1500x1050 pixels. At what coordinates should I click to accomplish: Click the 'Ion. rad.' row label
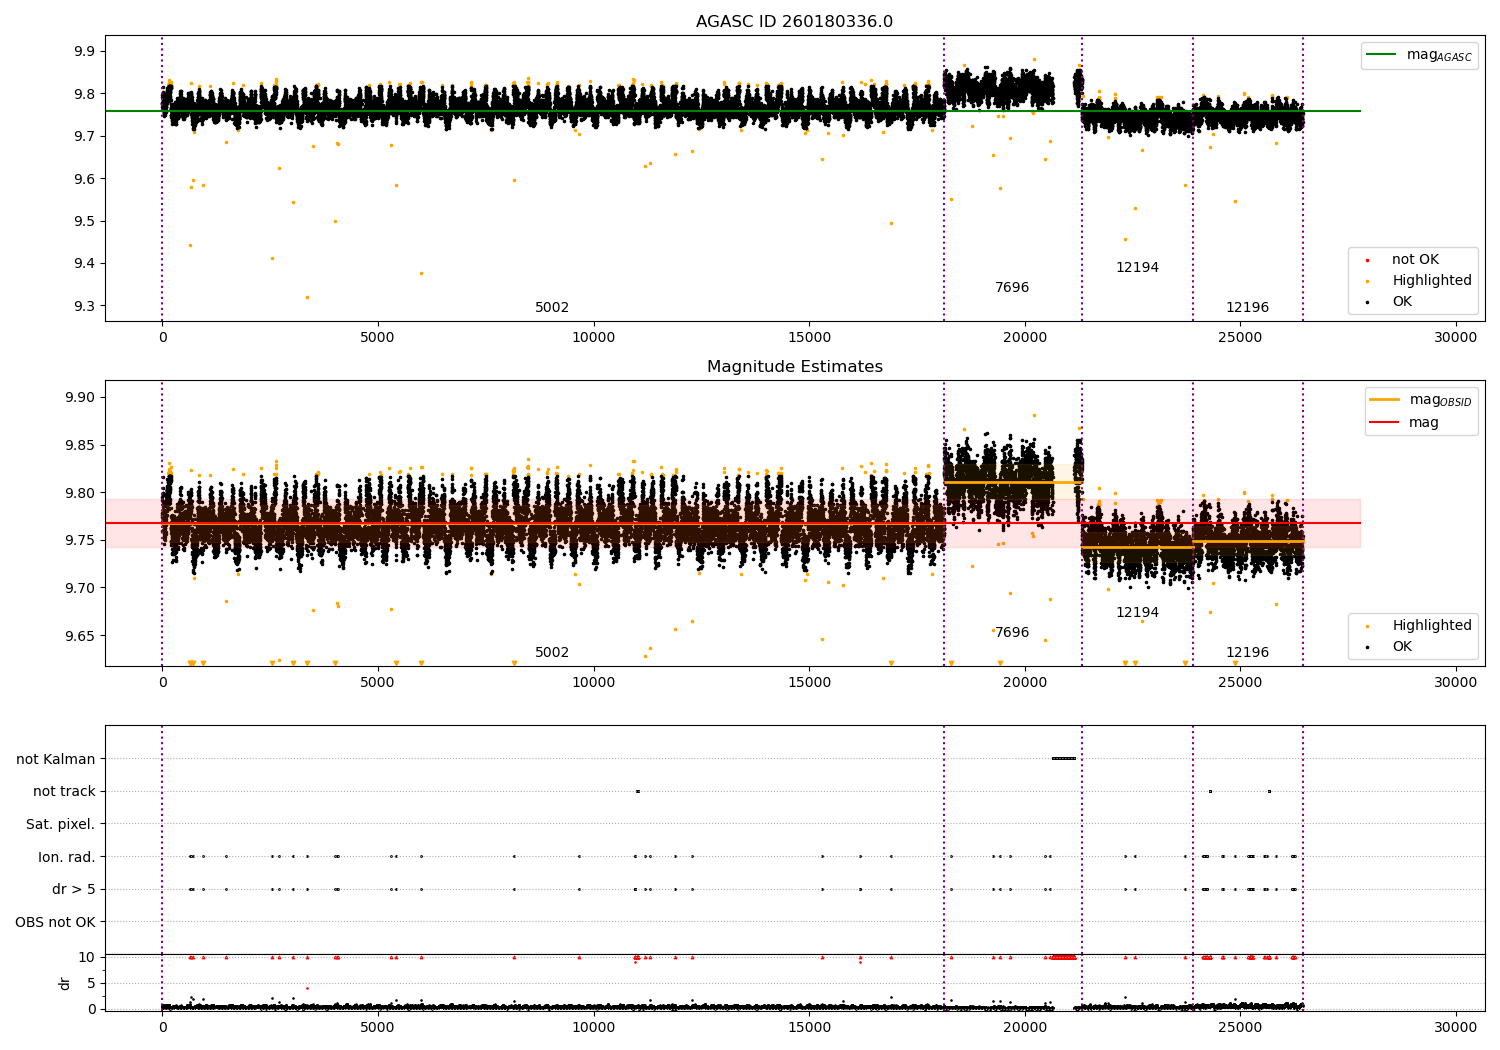(67, 857)
